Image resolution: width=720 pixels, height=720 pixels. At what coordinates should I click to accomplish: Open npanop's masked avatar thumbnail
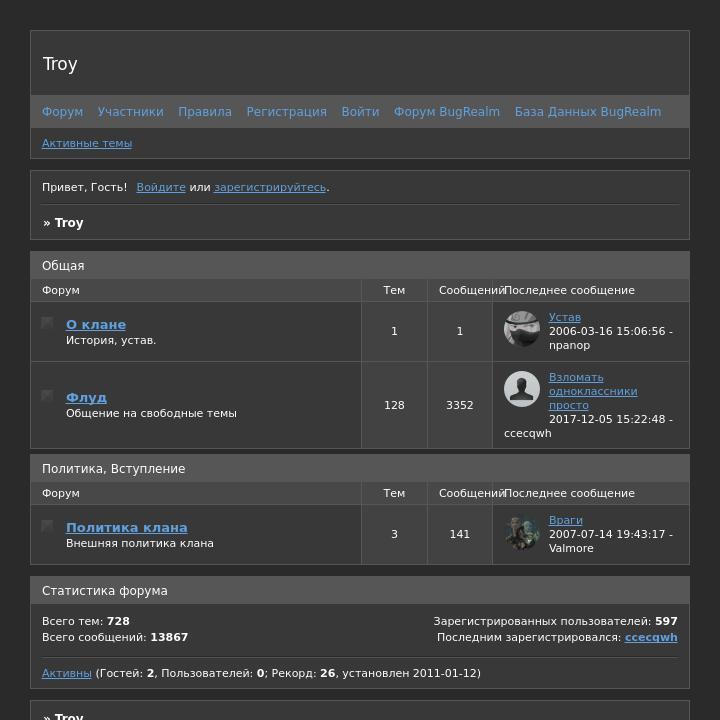(x=522, y=329)
